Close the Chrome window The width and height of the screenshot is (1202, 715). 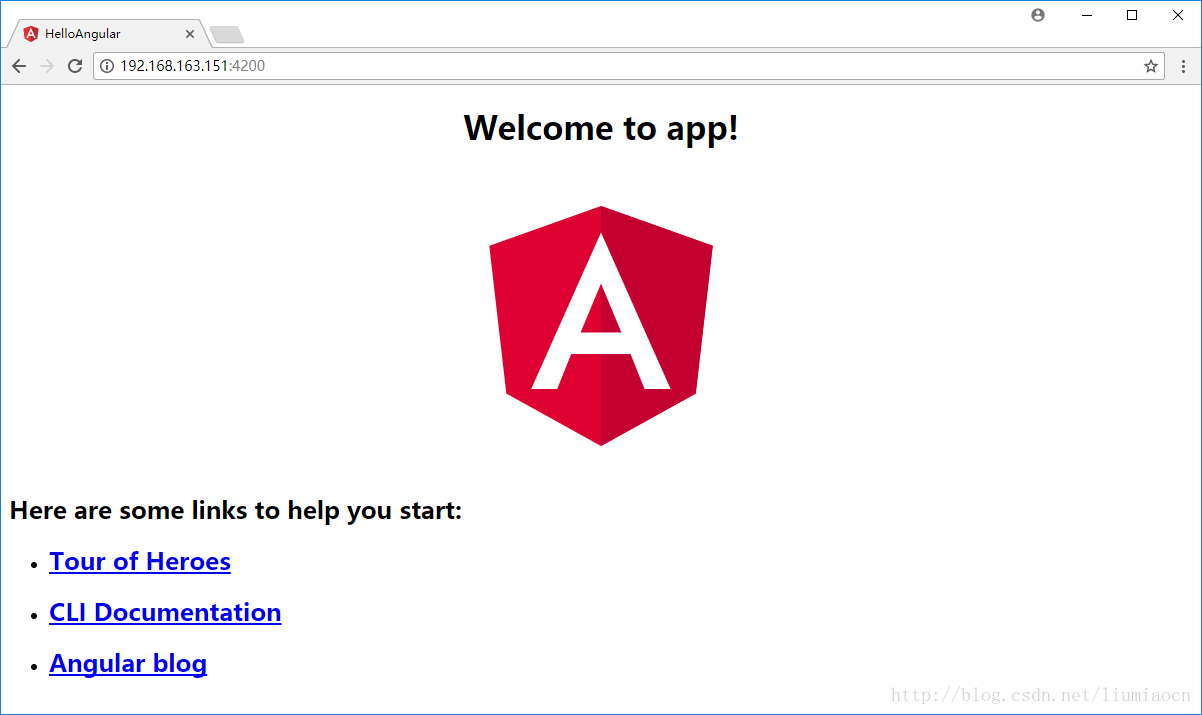pos(1178,15)
